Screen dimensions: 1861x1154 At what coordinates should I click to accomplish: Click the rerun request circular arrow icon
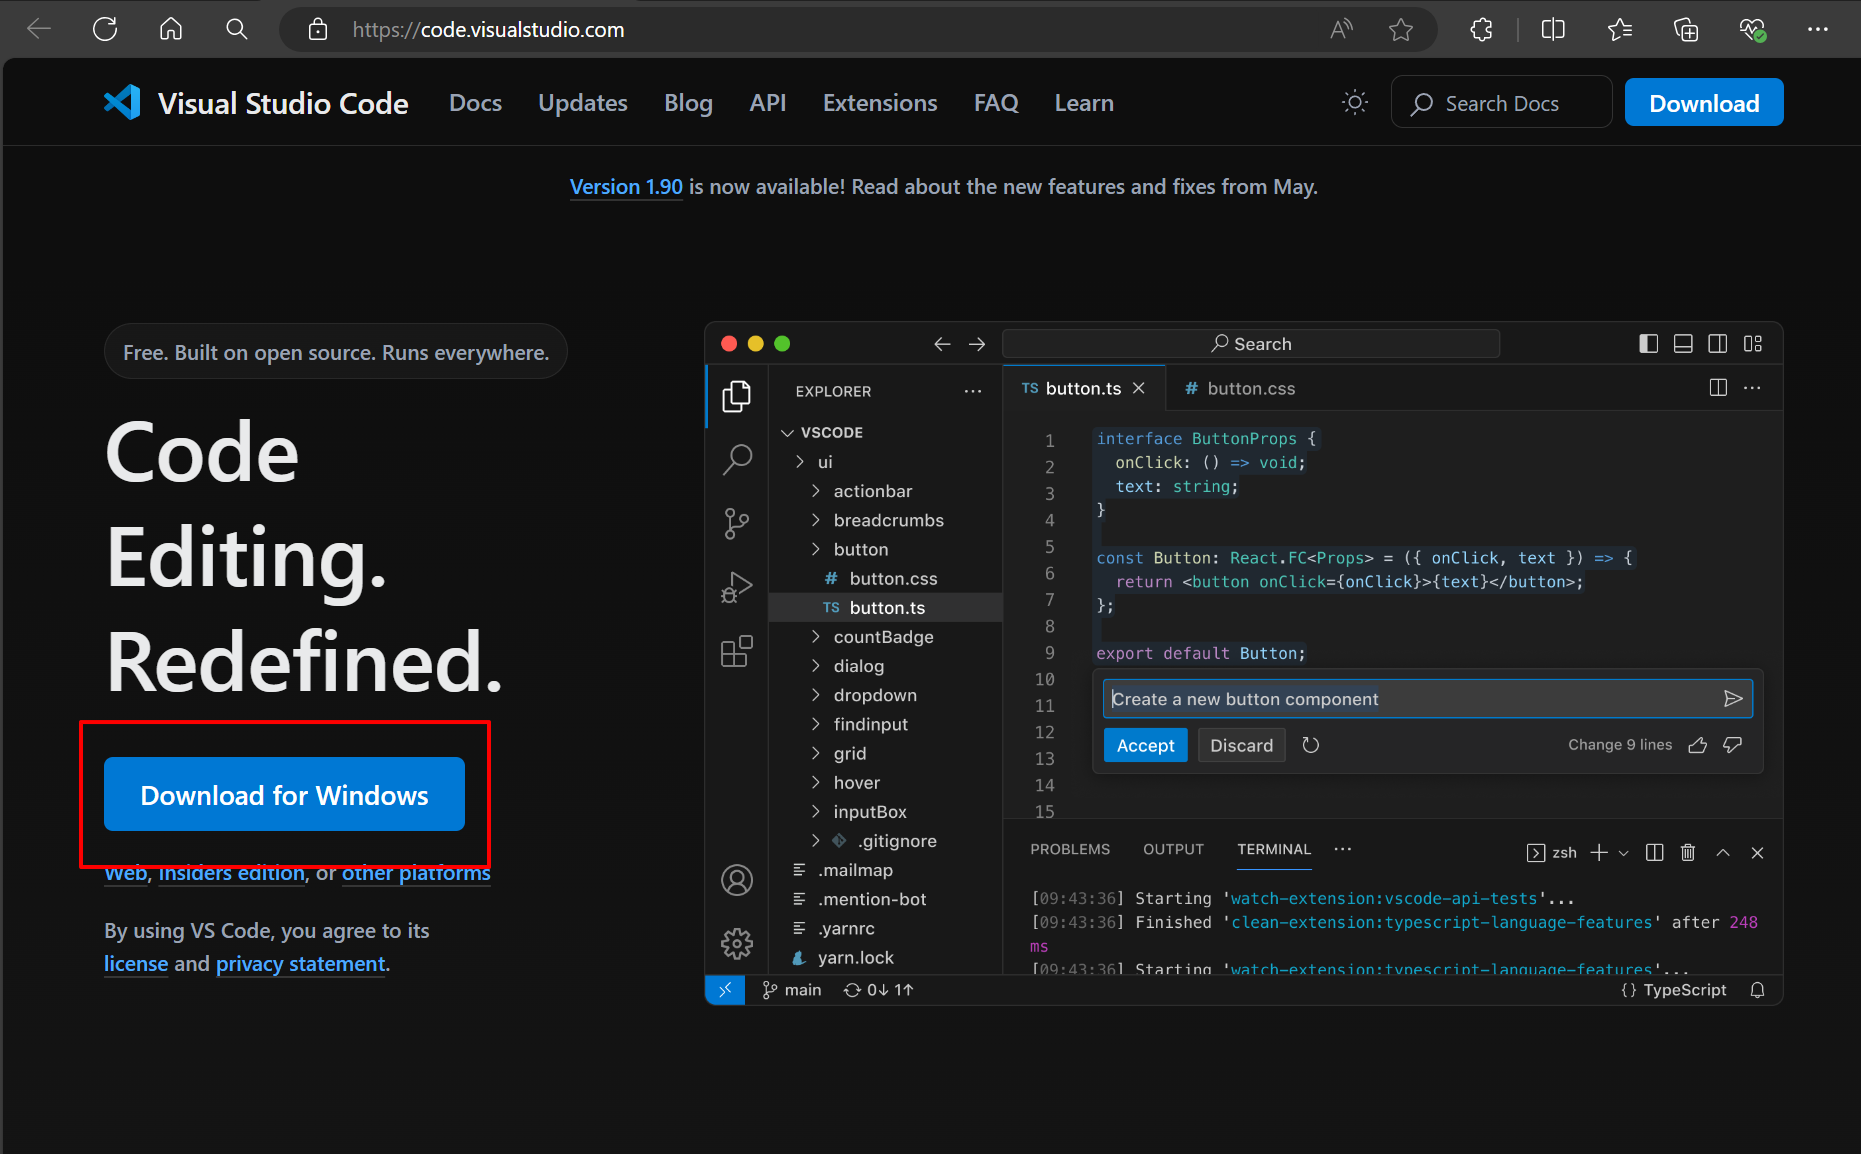pos(1311,745)
